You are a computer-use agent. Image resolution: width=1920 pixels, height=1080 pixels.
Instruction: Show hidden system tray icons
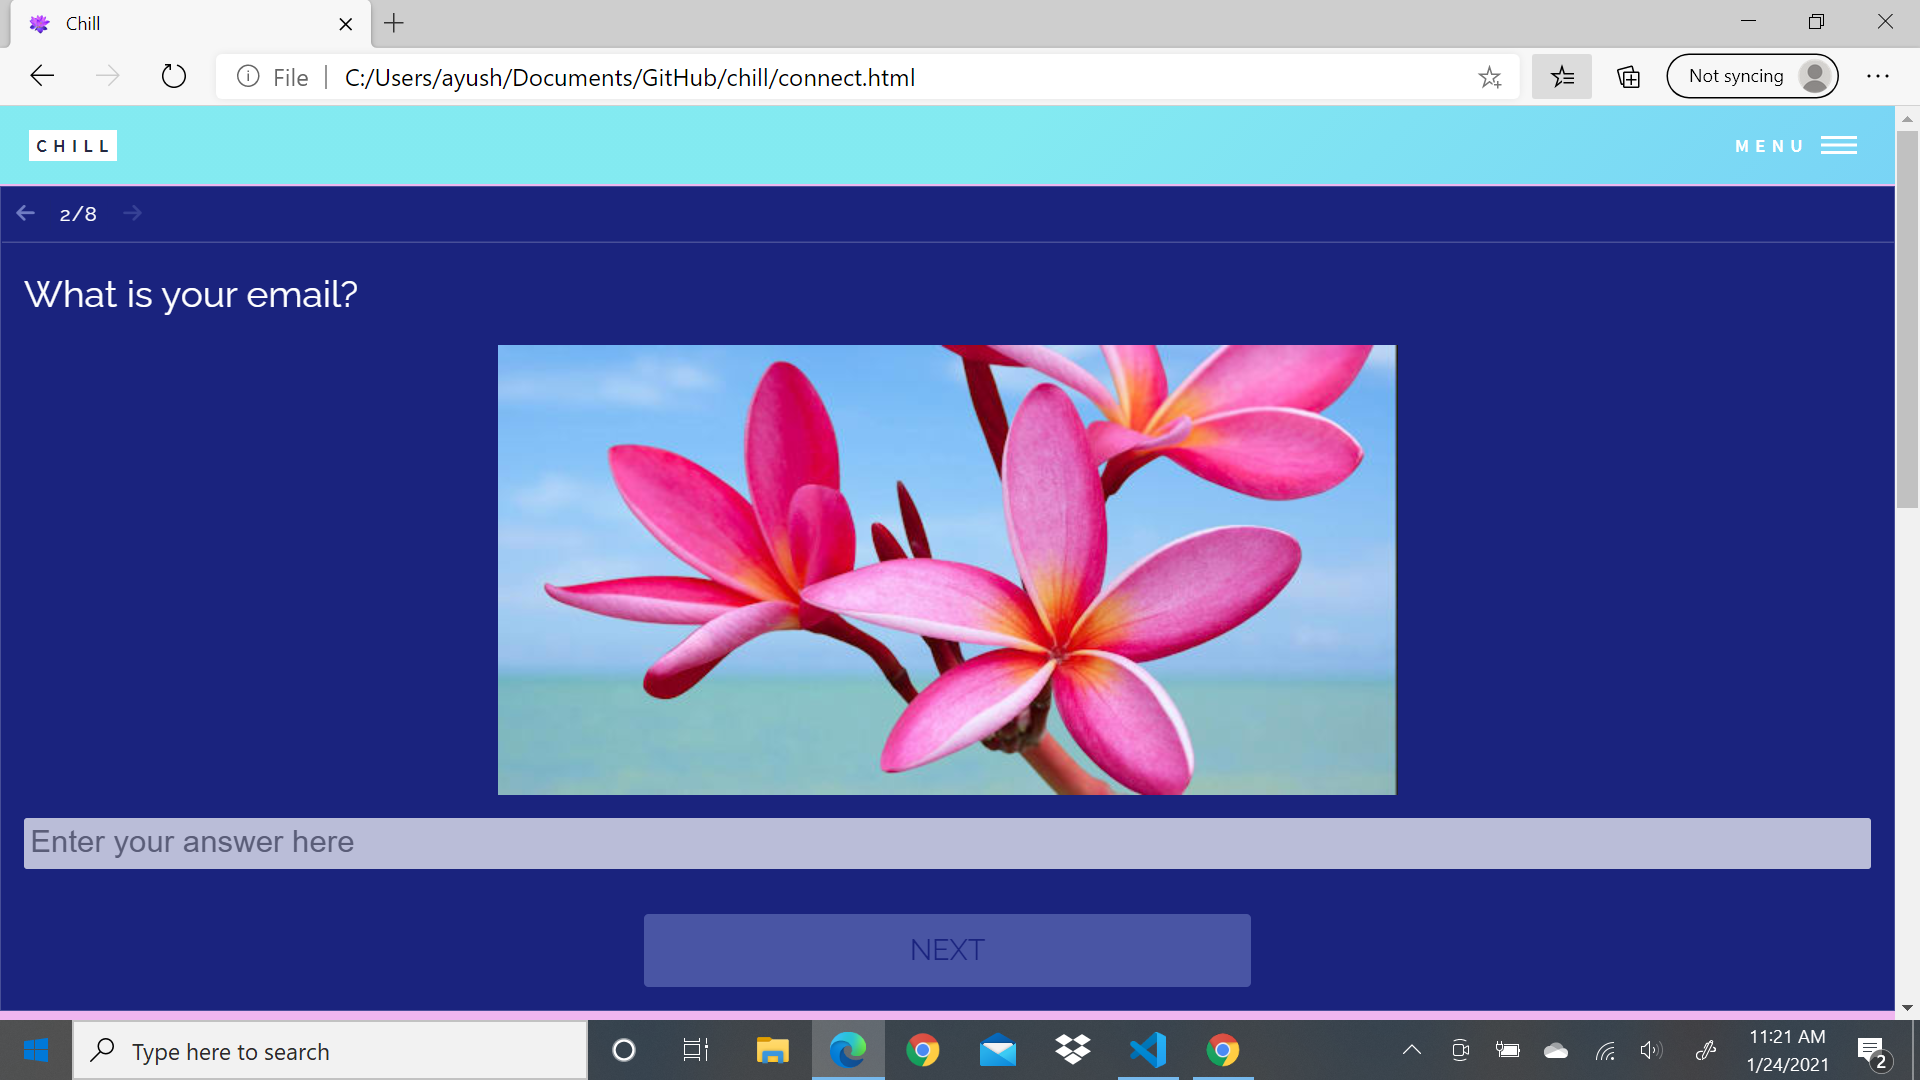[1411, 1050]
